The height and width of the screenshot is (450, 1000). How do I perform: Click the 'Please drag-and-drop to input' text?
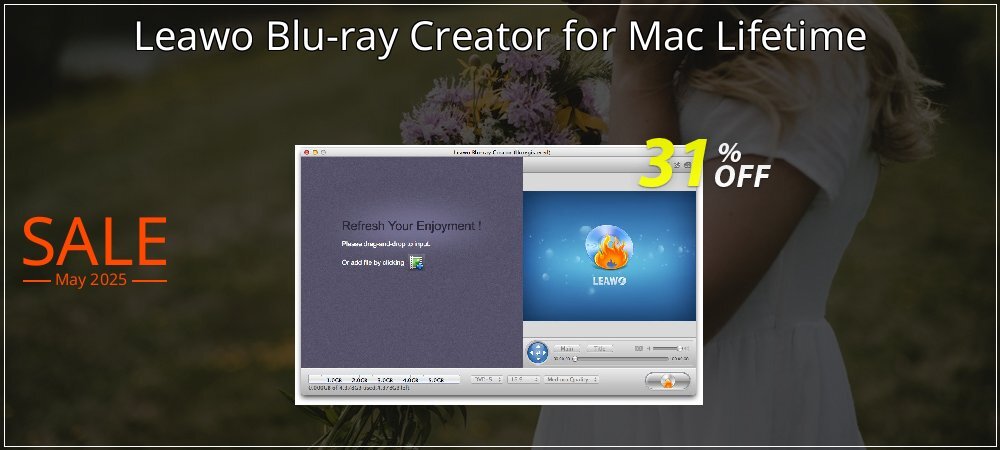(x=386, y=243)
